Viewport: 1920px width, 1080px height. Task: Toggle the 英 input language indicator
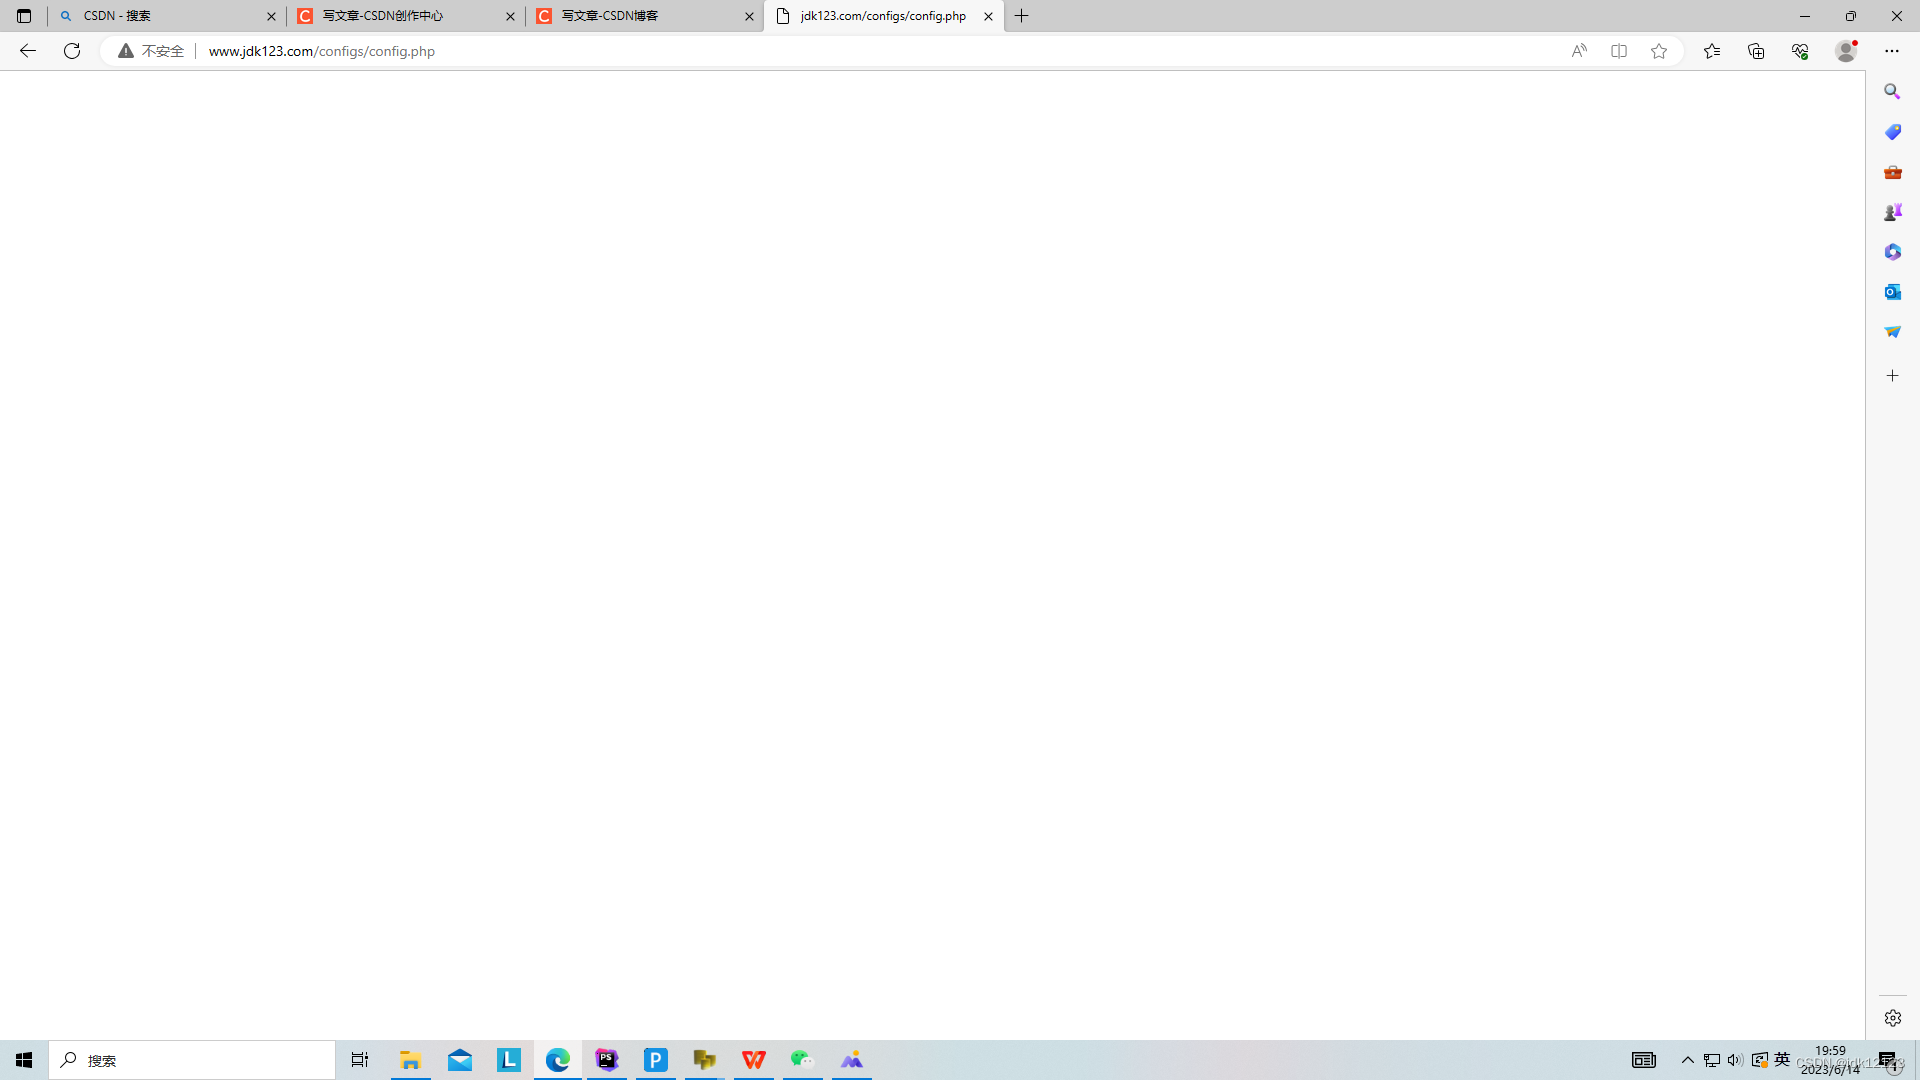[x=1782, y=1060]
